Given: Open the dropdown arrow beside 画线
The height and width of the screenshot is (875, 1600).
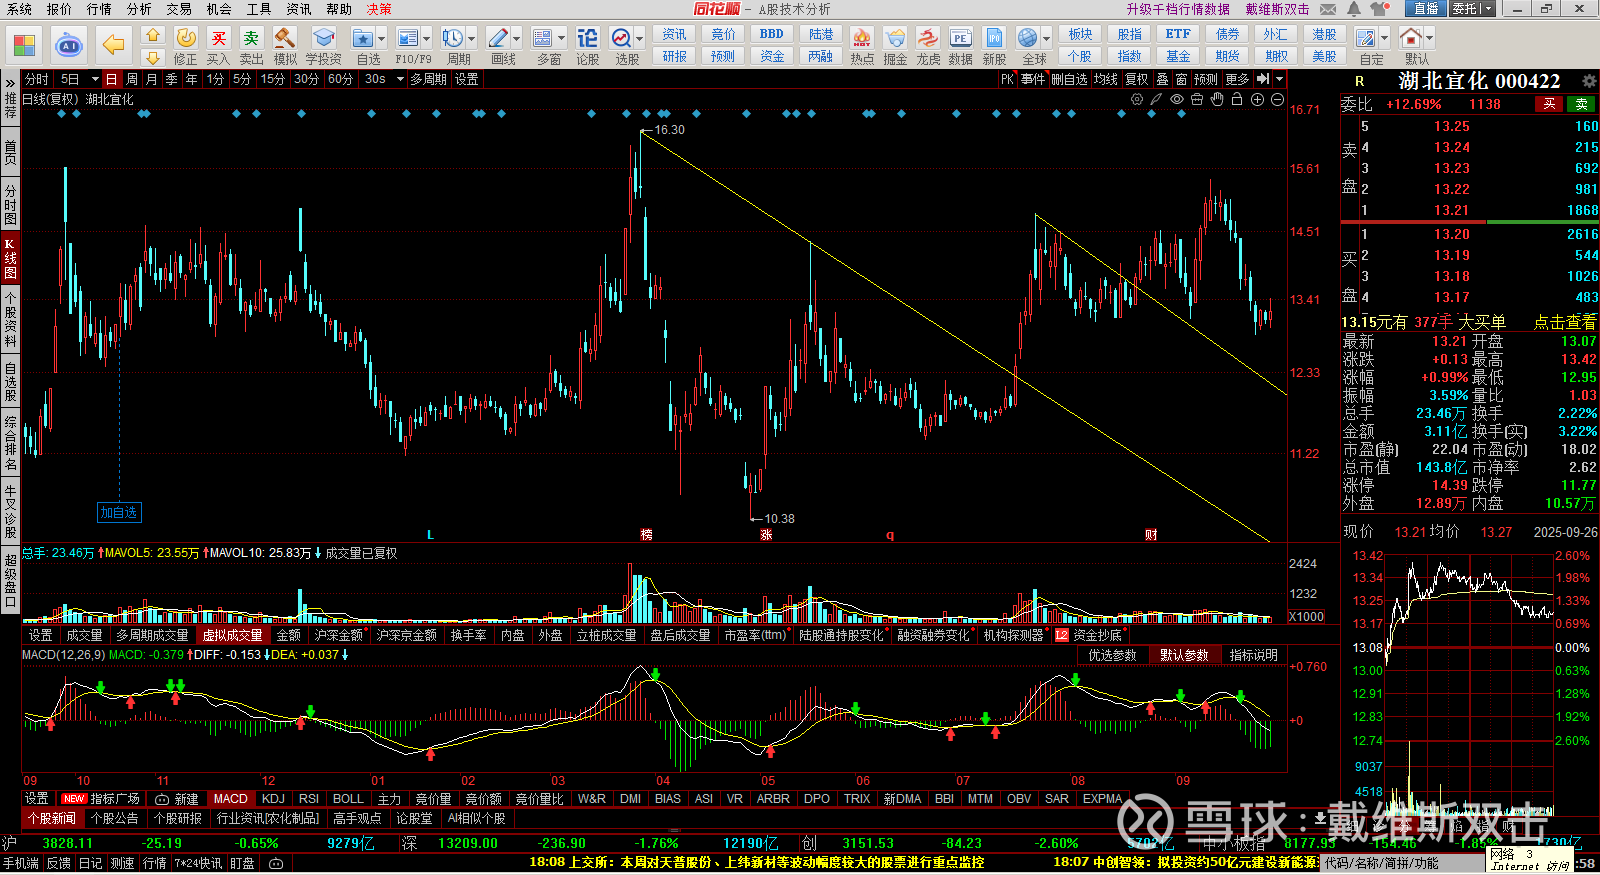Looking at the screenshot, I should pyautogui.click(x=516, y=39).
